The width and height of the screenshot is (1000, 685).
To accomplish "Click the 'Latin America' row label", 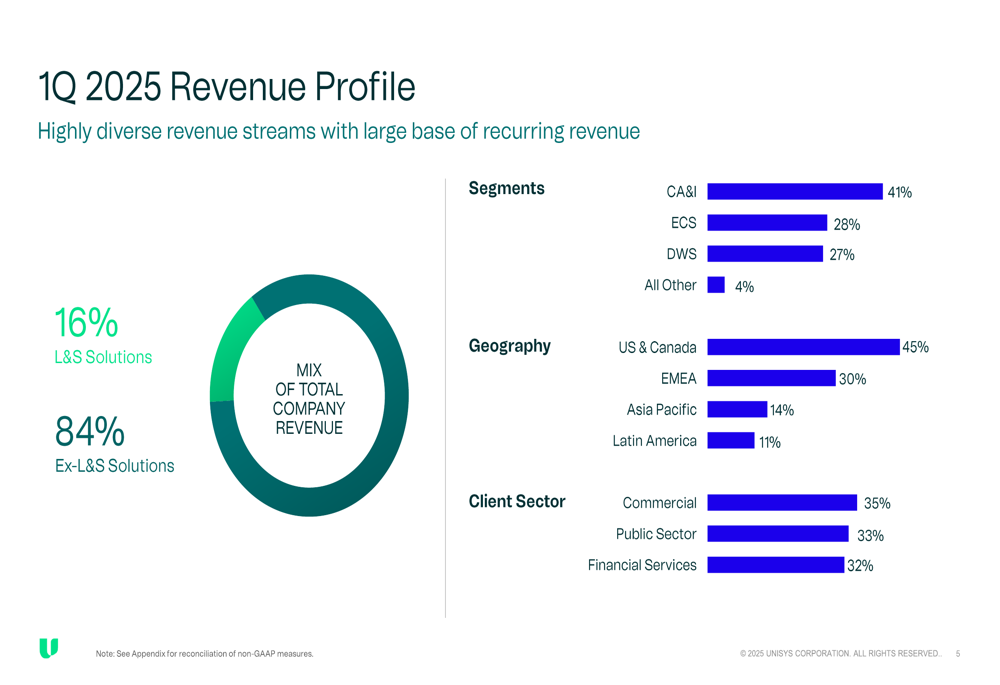I will pos(654,441).
